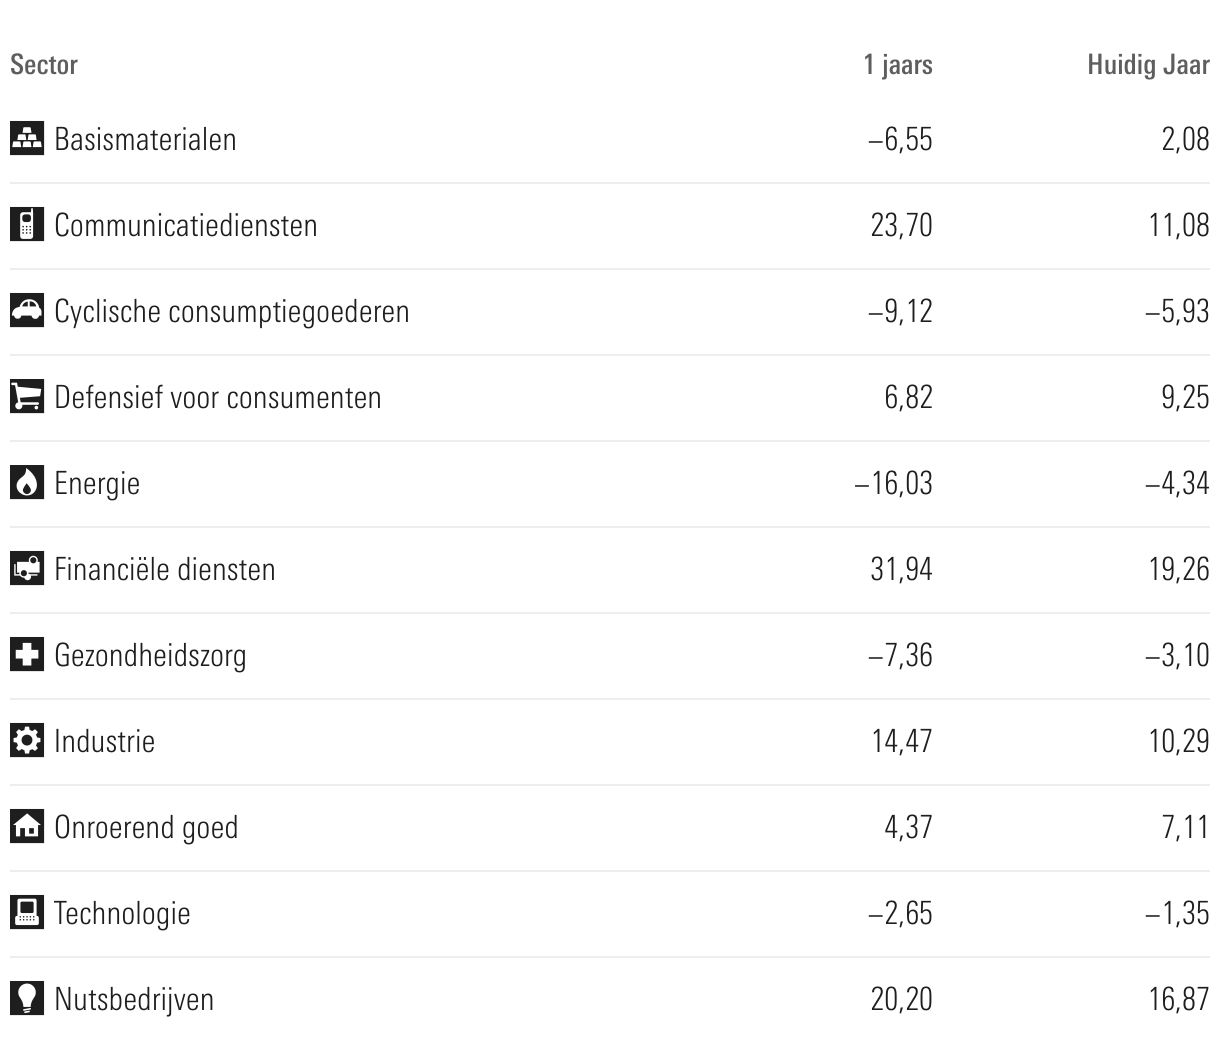1220x1052 pixels.
Task: Open the Nutsbedrijven sector label
Action: (x=134, y=999)
